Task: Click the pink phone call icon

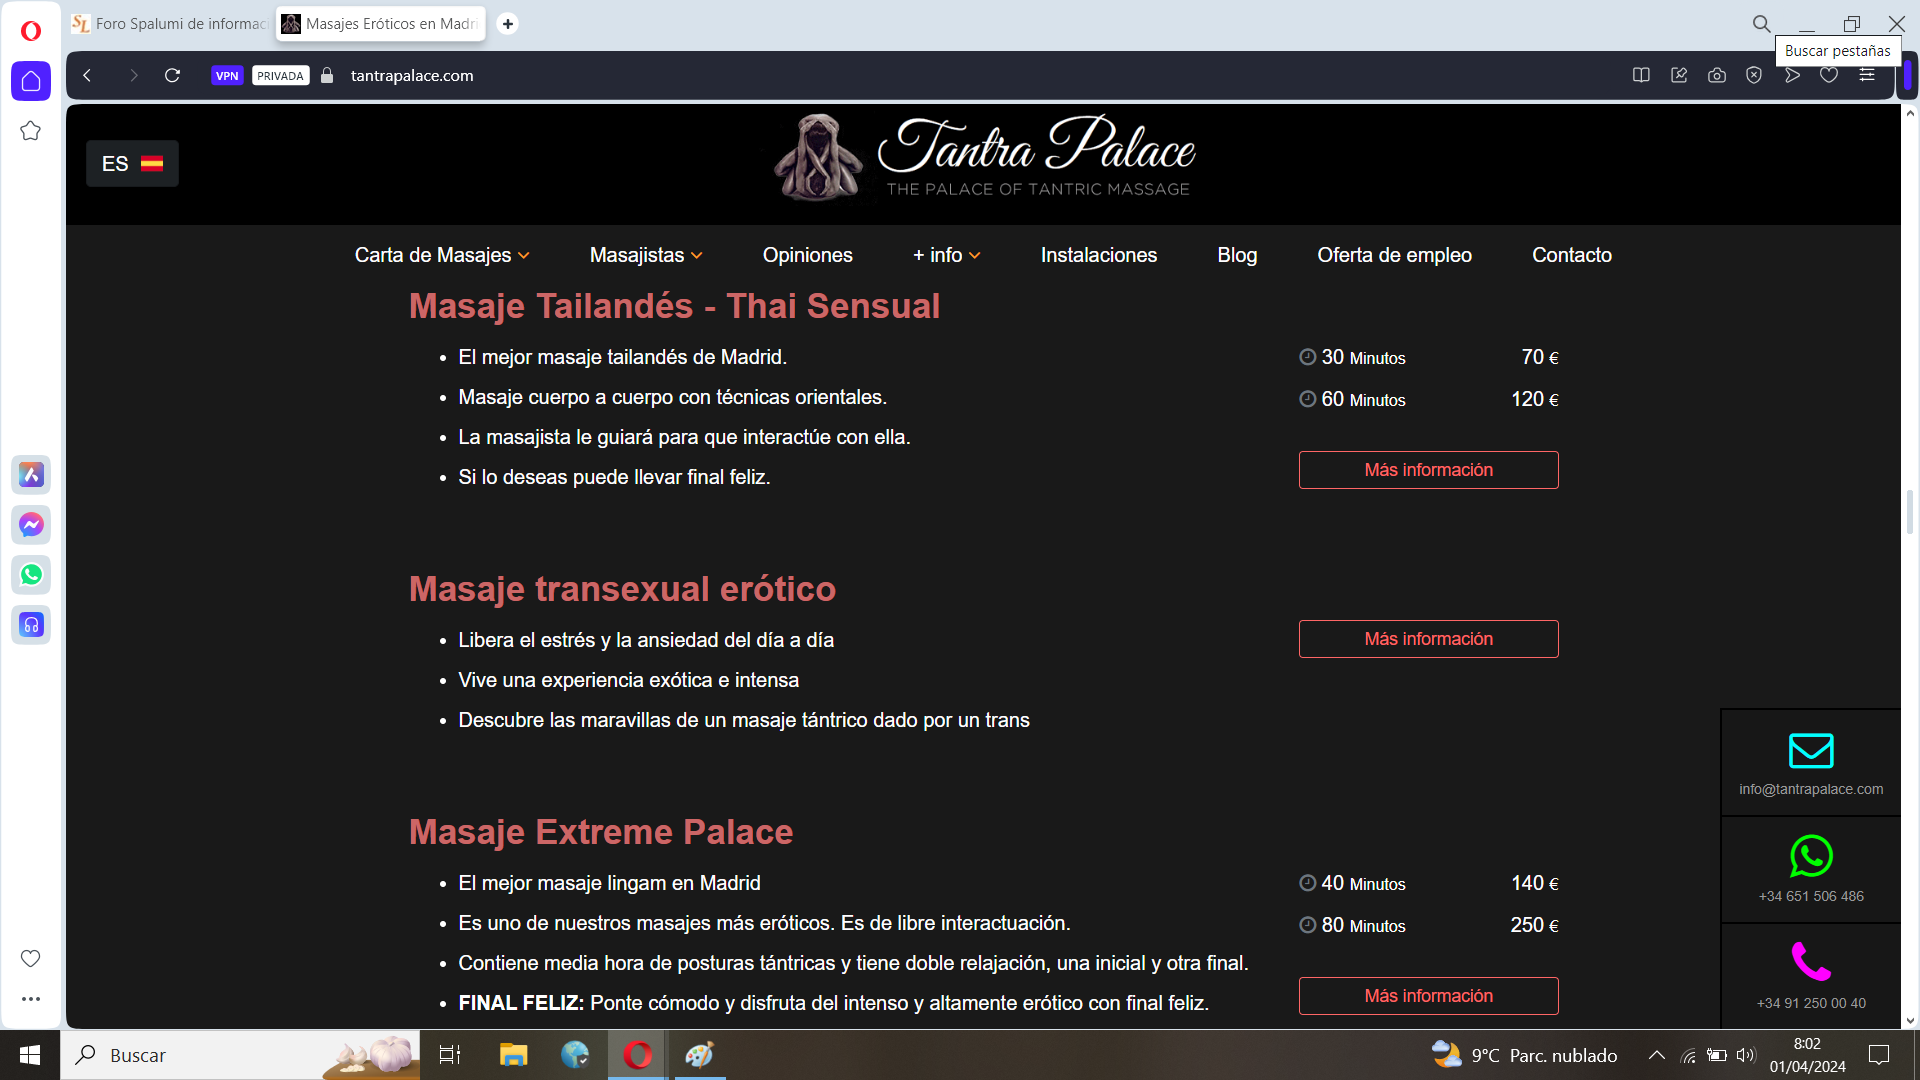Action: [1811, 962]
